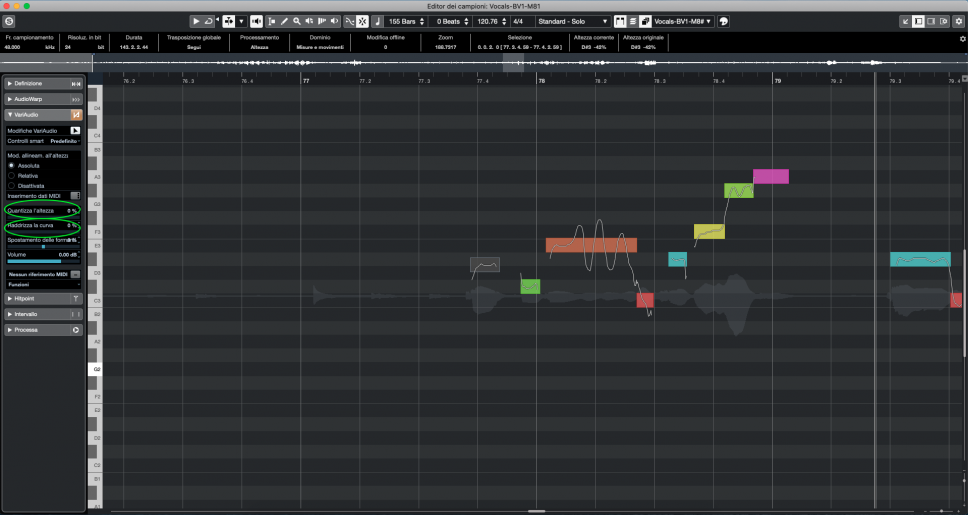
Task: Select the zoom magnifier tool
Action: 297,21
